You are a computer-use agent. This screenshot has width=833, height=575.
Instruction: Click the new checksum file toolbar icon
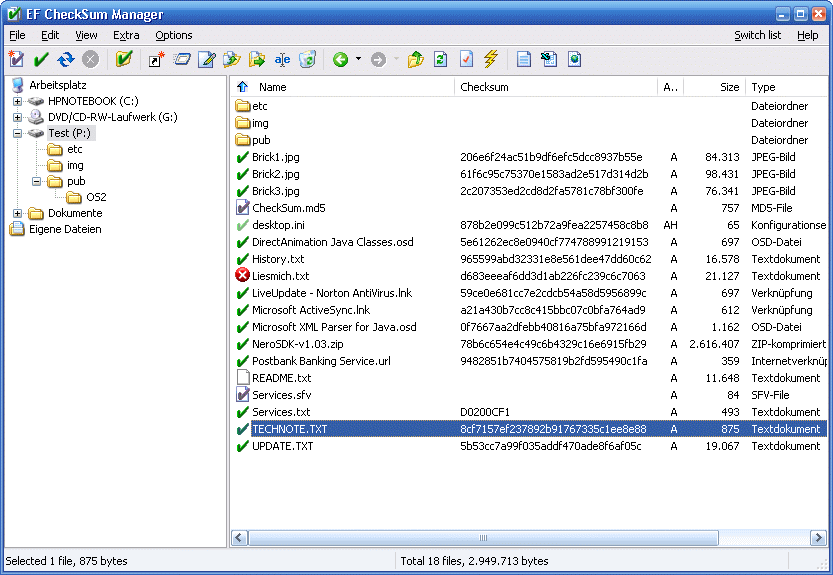click(17, 59)
